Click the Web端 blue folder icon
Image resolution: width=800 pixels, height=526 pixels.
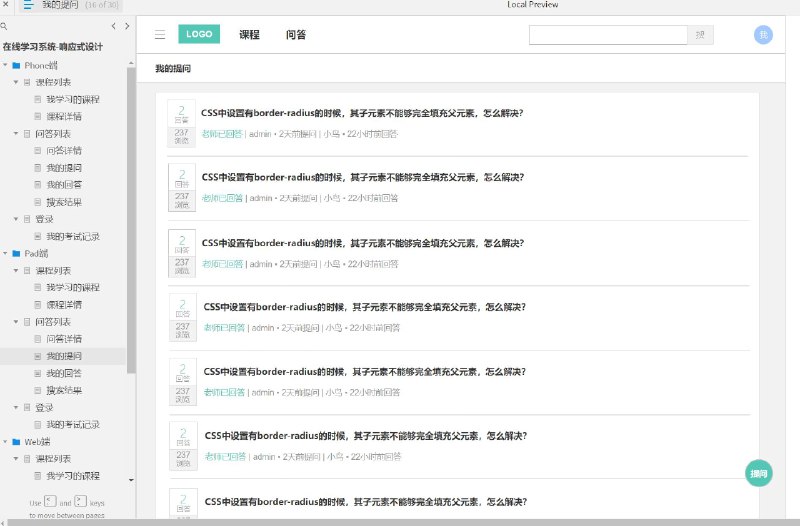16,442
